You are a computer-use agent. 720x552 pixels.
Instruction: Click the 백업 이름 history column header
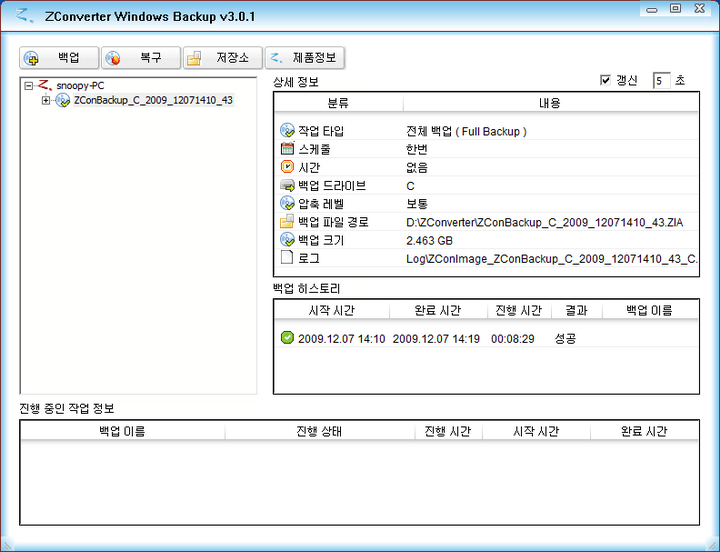coord(650,310)
